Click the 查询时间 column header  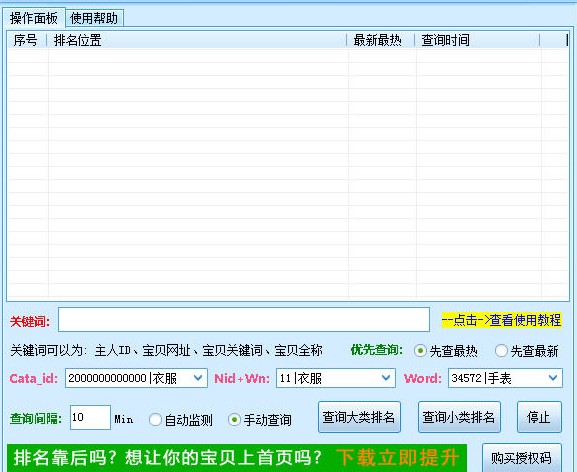tap(477, 40)
